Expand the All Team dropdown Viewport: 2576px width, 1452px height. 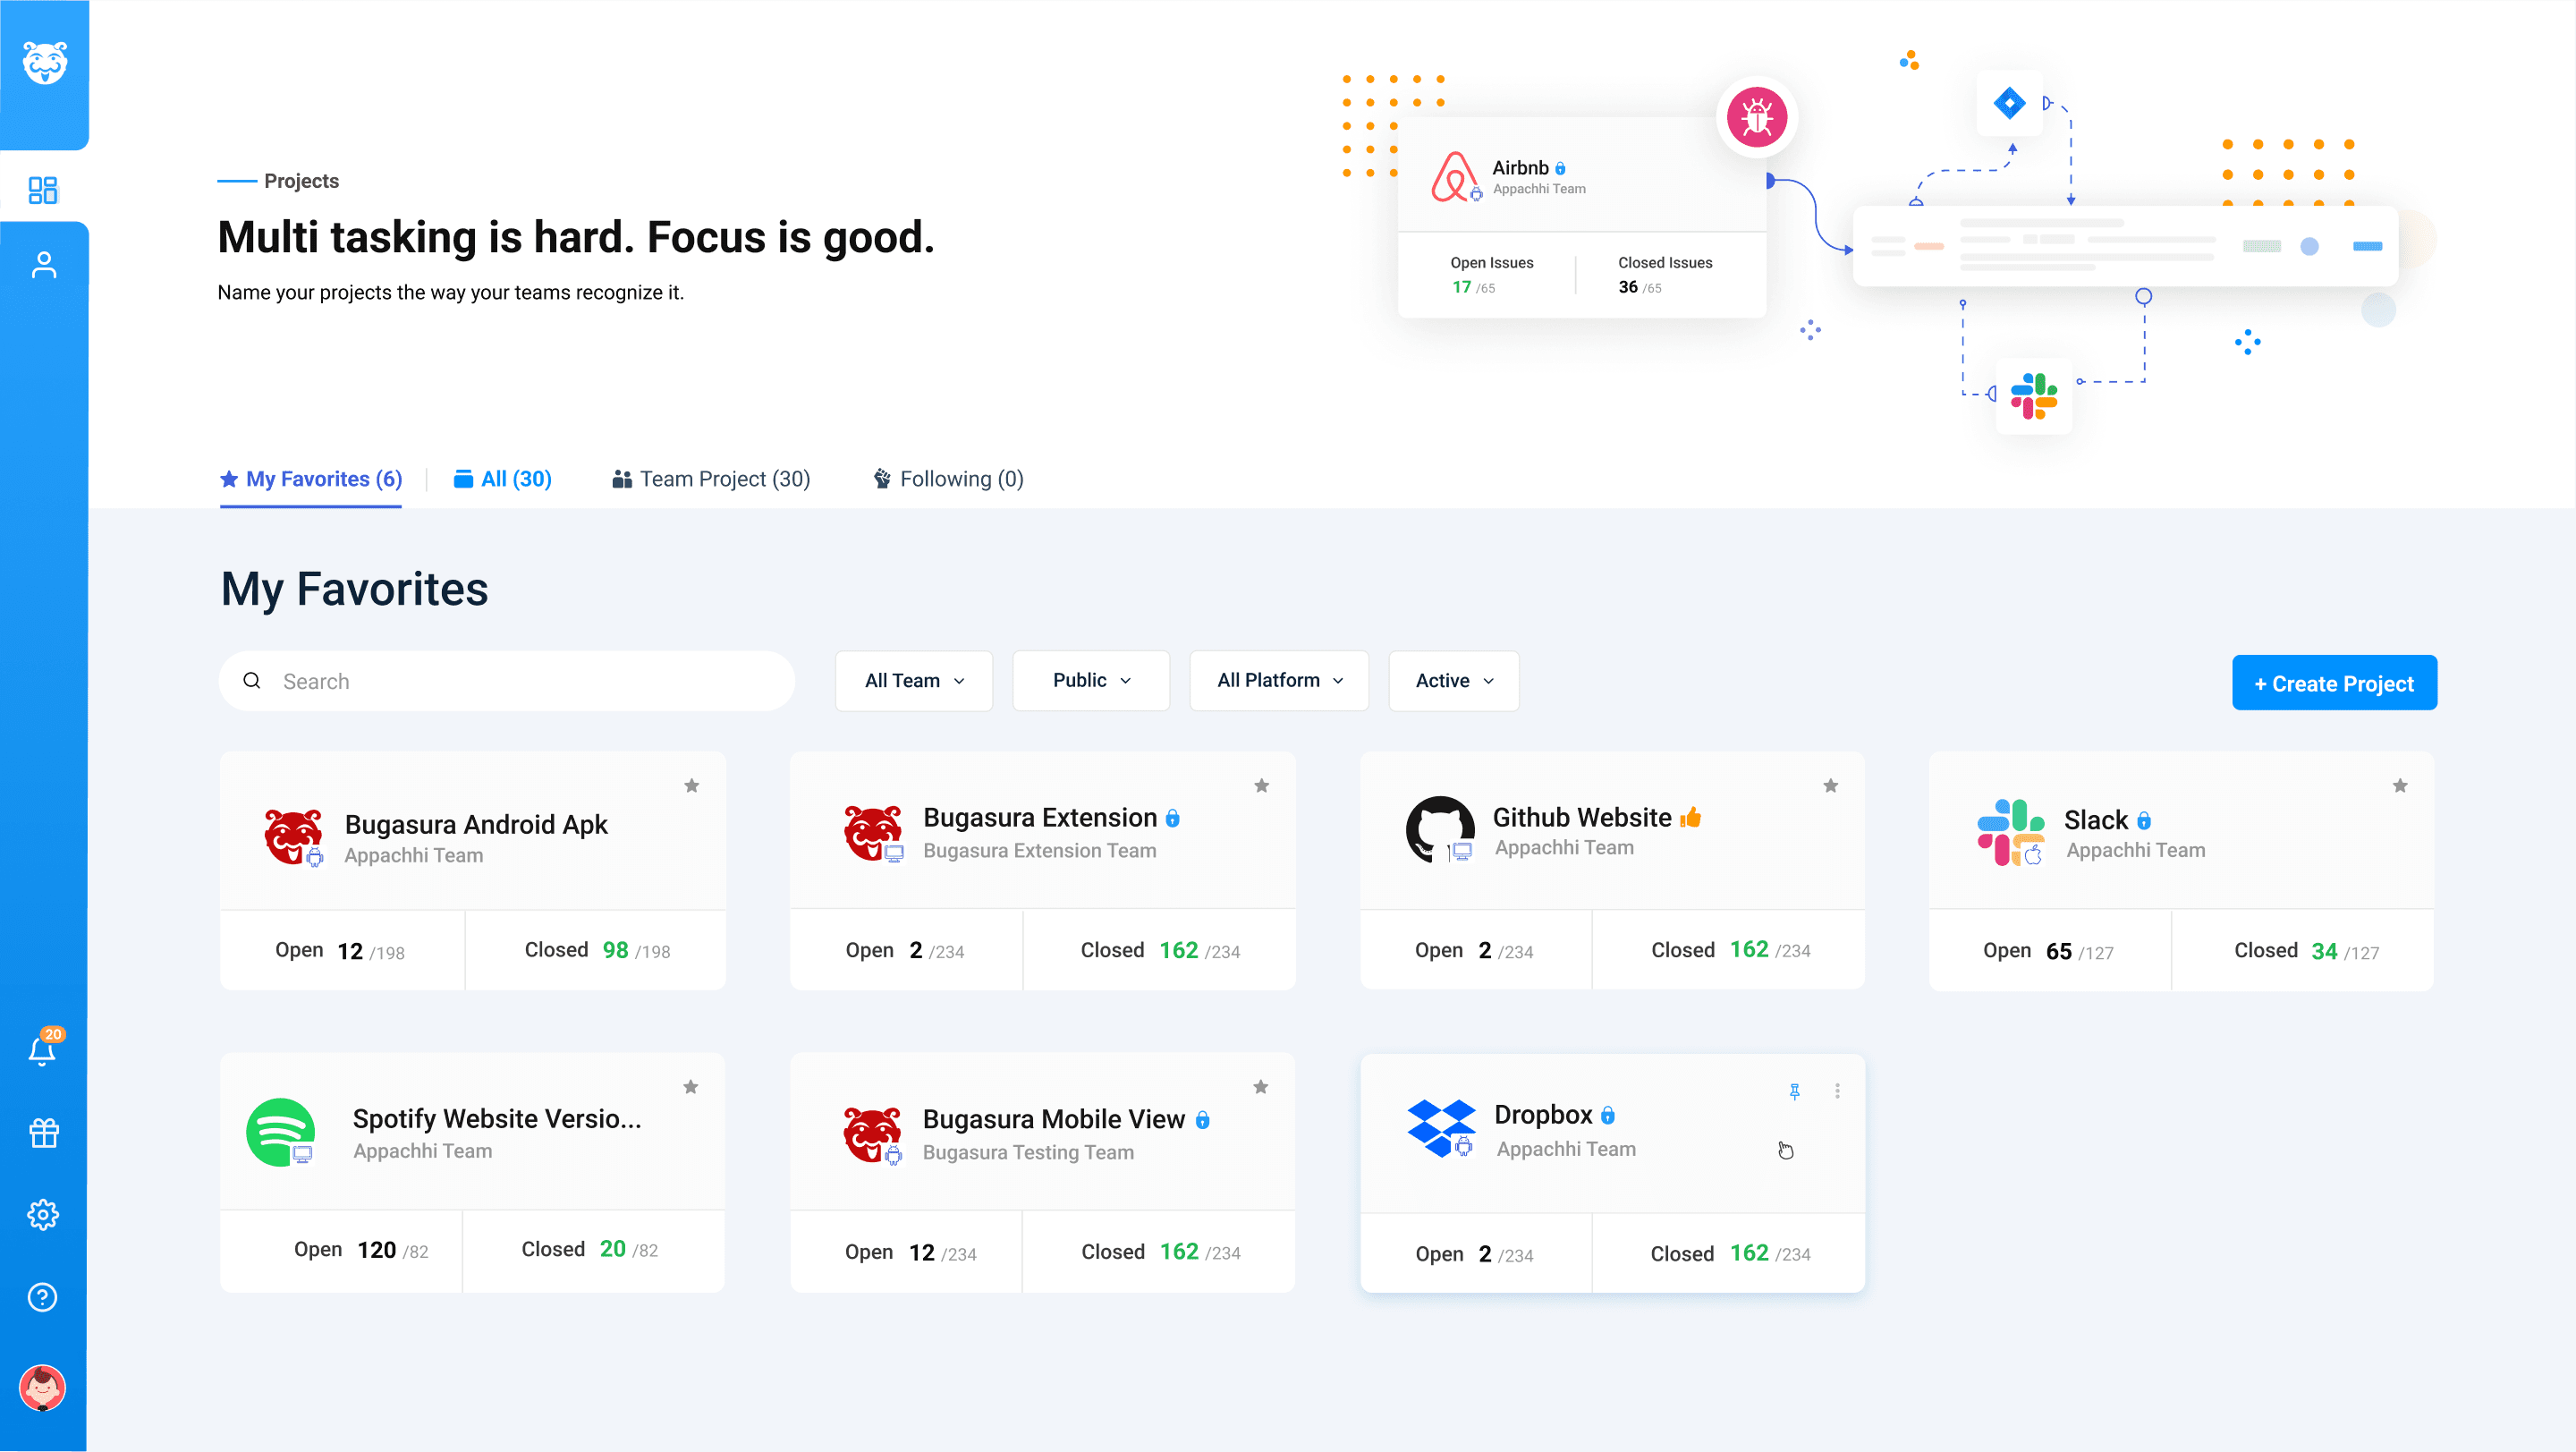[x=914, y=681]
